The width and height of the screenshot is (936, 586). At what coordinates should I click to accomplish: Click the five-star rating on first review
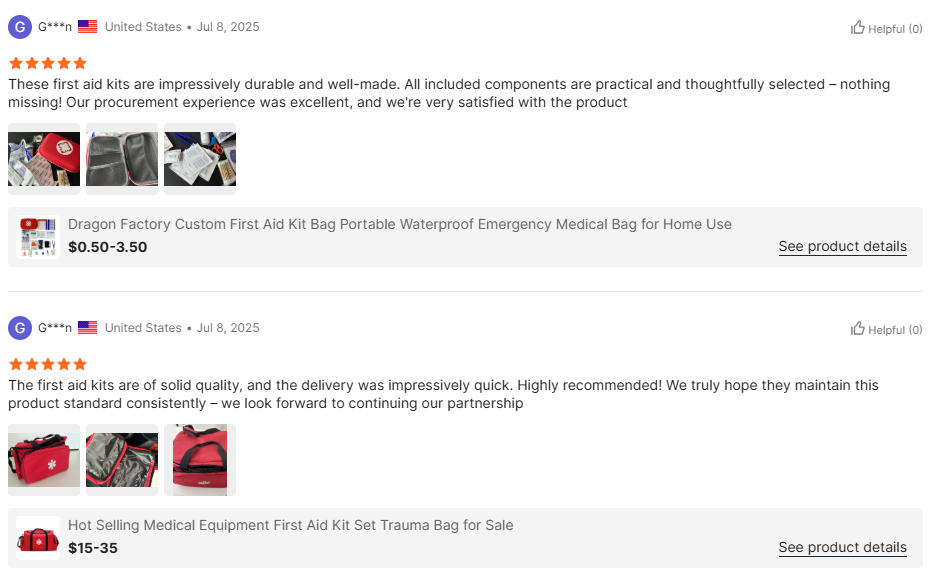48,63
